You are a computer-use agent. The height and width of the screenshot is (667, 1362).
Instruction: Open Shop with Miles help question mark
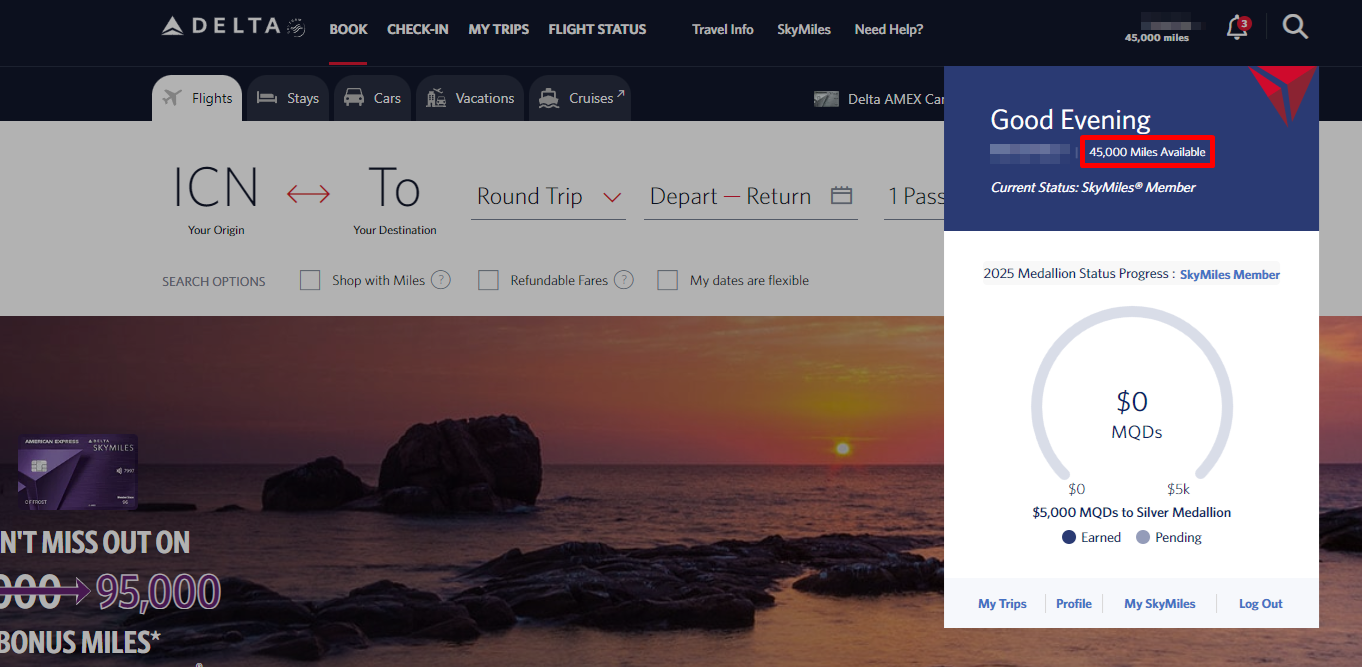coord(440,280)
